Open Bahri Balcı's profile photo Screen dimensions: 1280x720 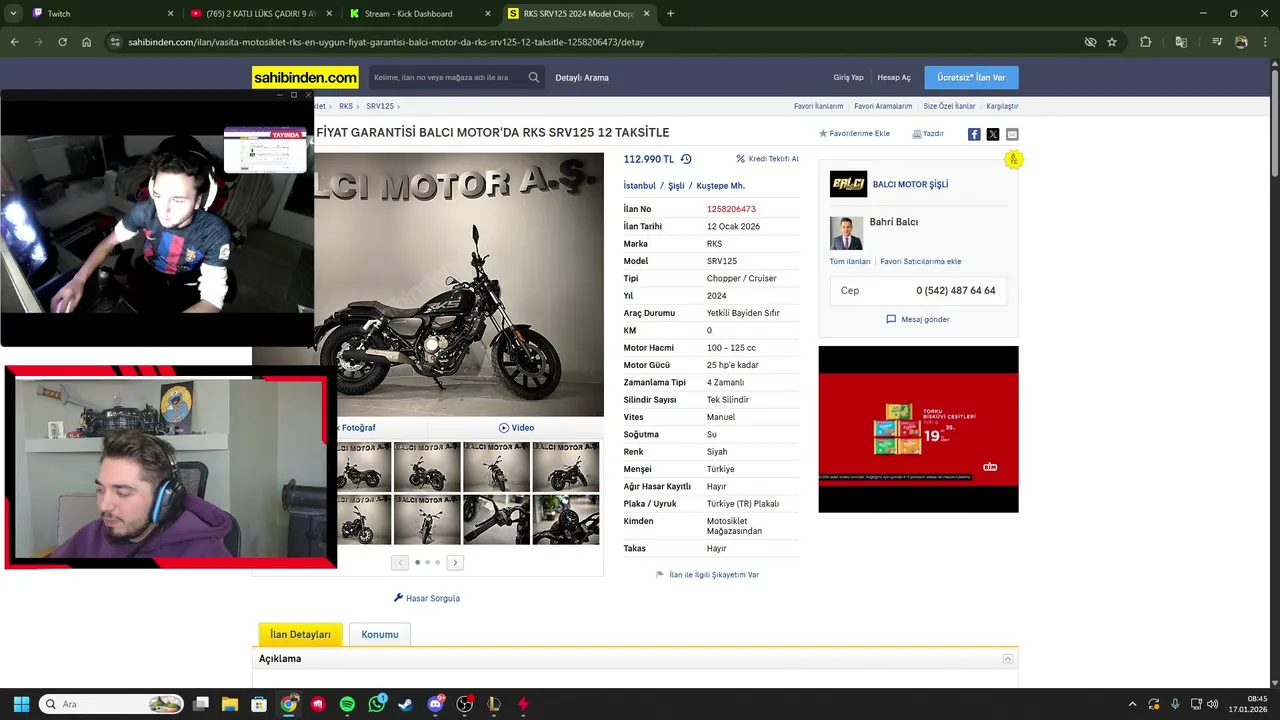coord(846,233)
